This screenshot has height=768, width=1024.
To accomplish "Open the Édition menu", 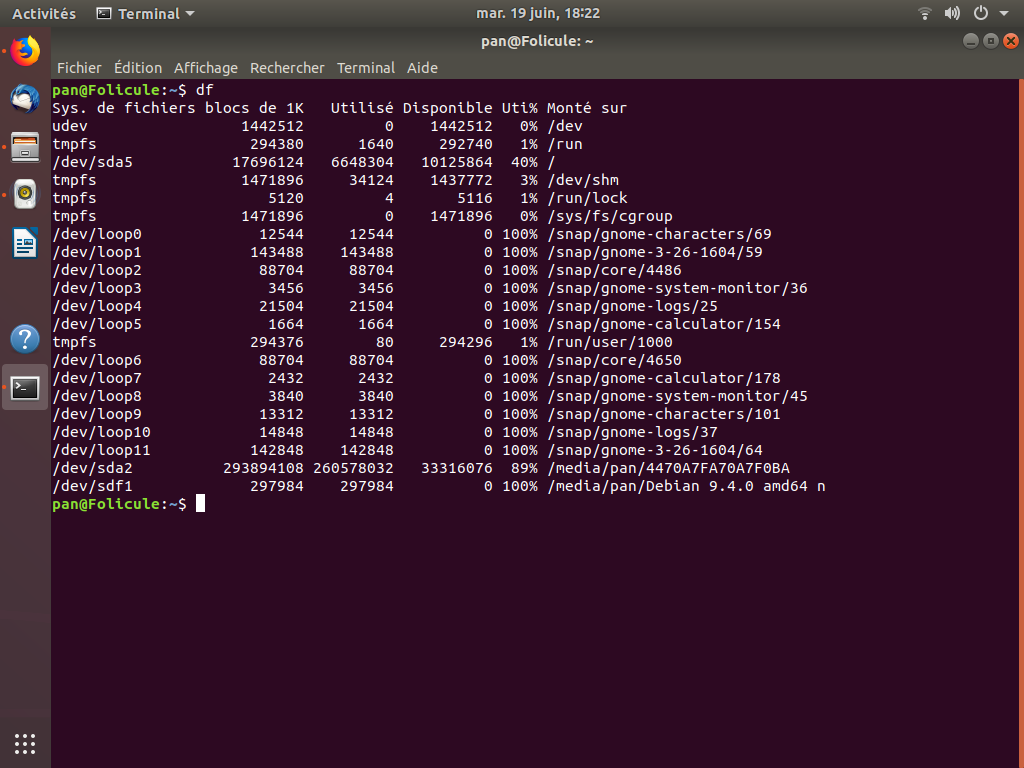I will click(138, 68).
